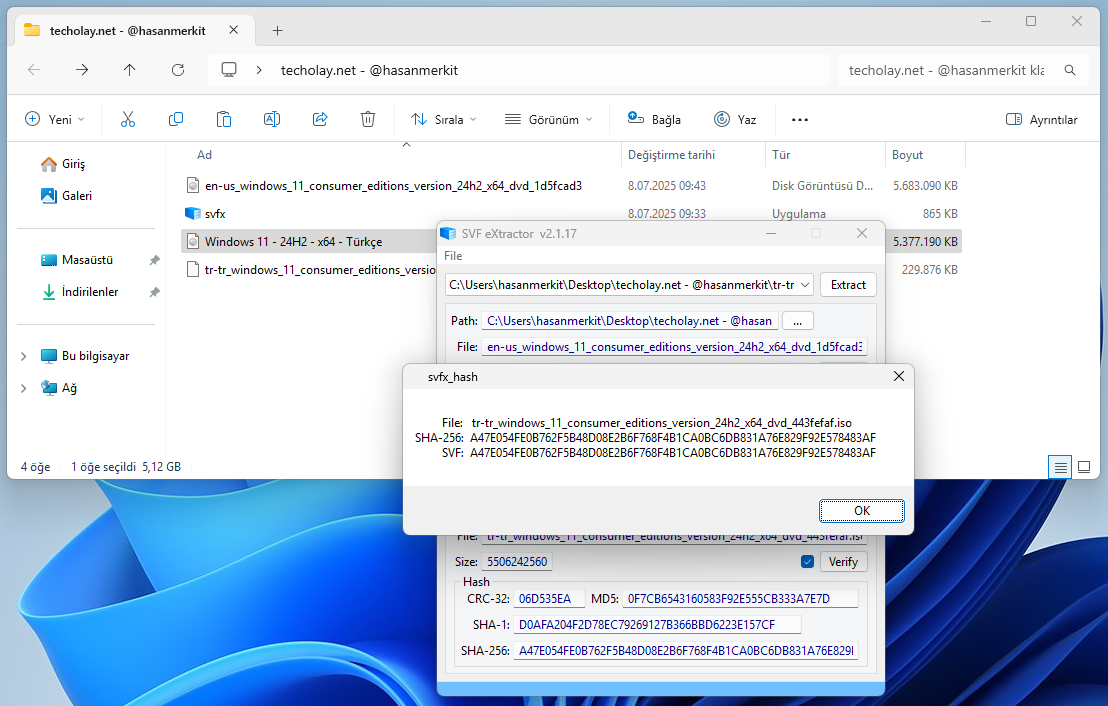
Task: Expand the Ağ tree node
Action: click(x=23, y=388)
